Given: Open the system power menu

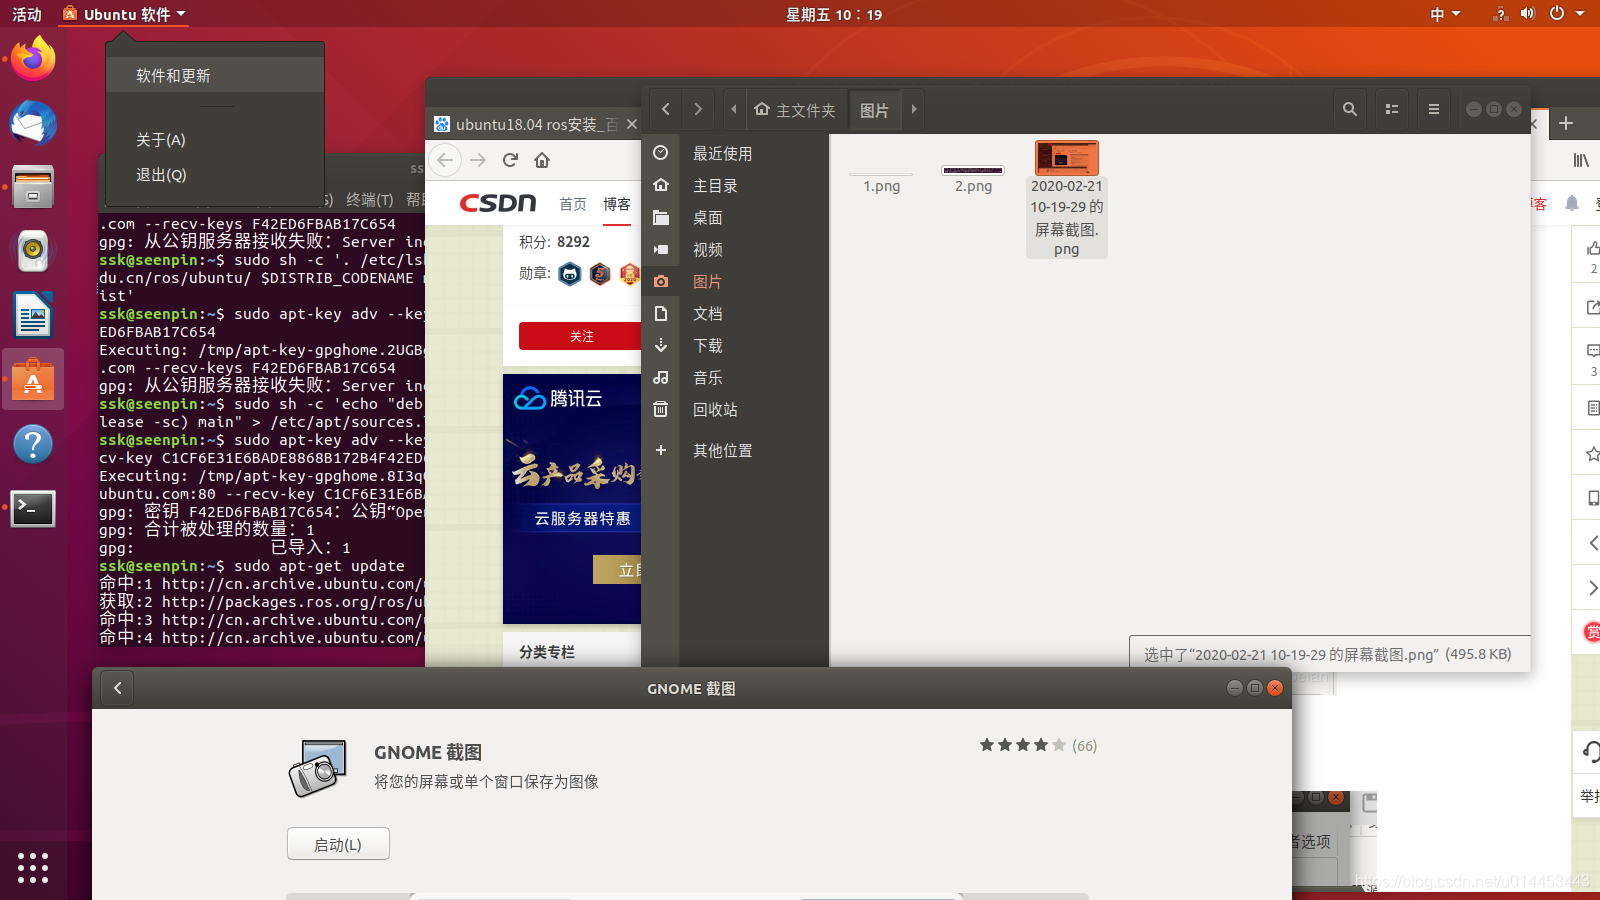Looking at the screenshot, I should 1566,14.
